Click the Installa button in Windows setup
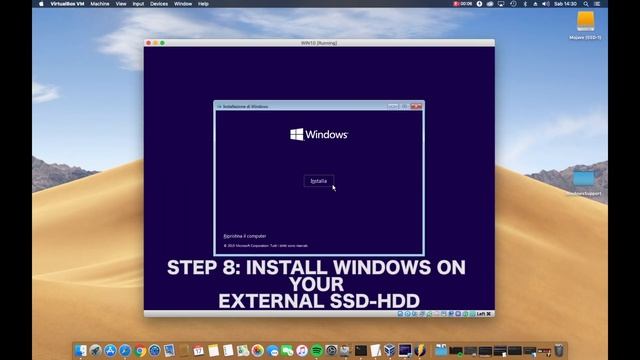The image size is (640, 360). pyautogui.click(x=319, y=181)
